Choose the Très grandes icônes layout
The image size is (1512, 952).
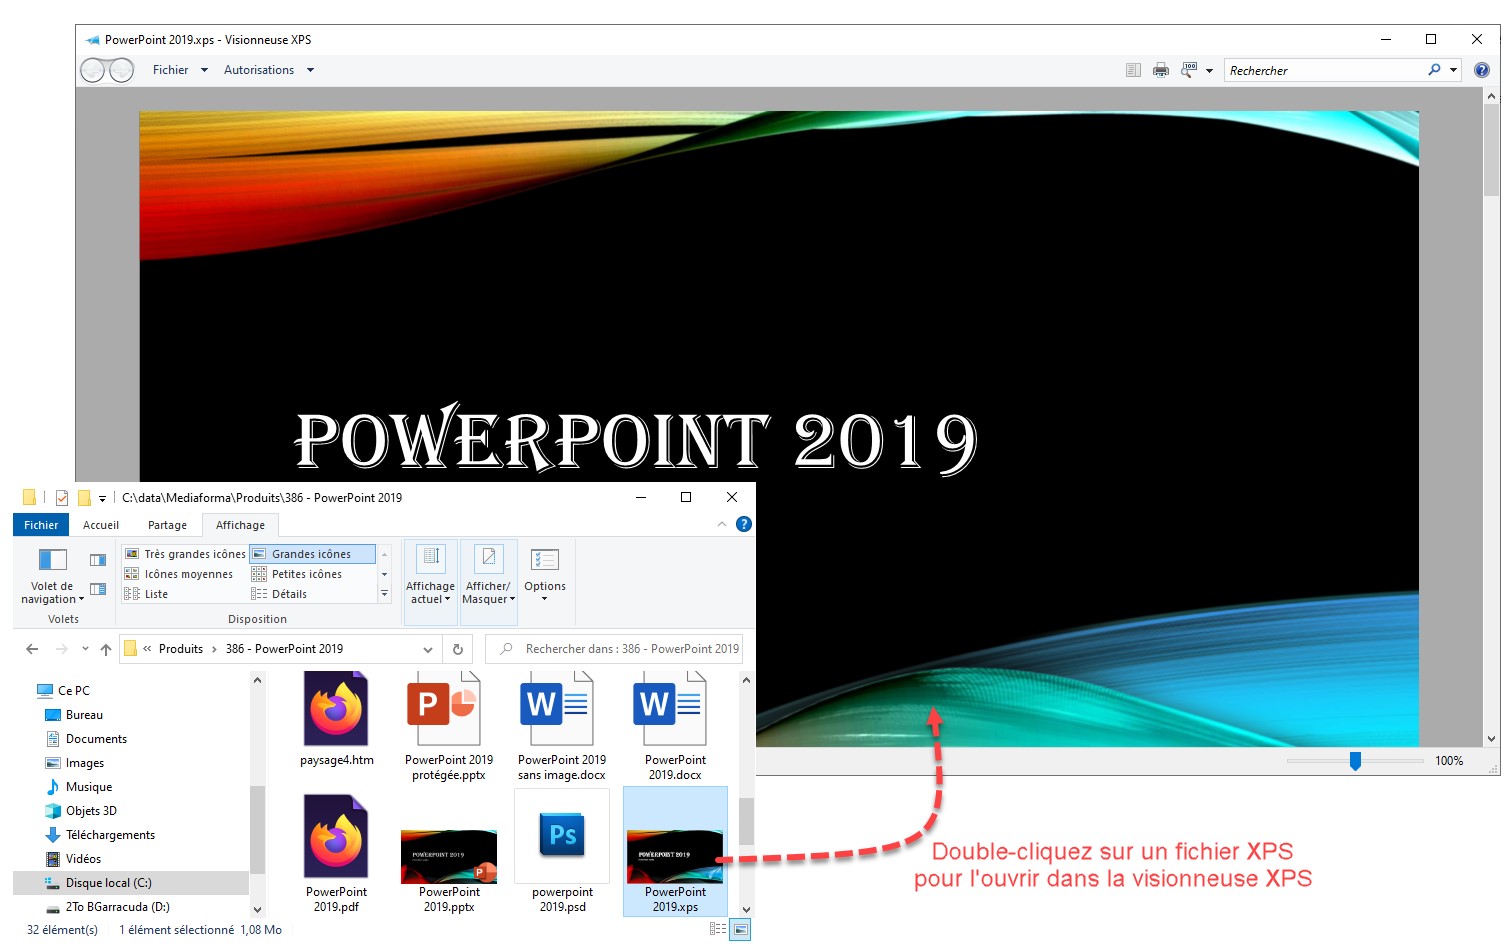tap(185, 554)
